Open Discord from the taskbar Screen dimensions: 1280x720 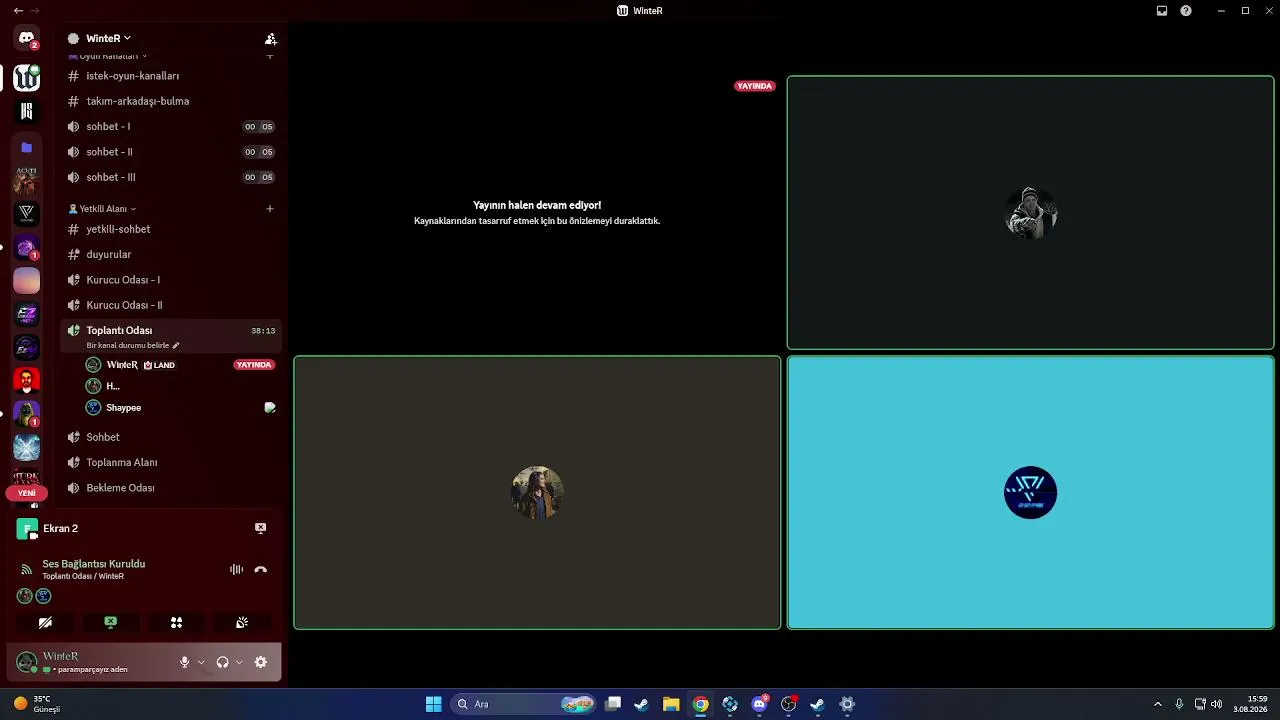[759, 704]
